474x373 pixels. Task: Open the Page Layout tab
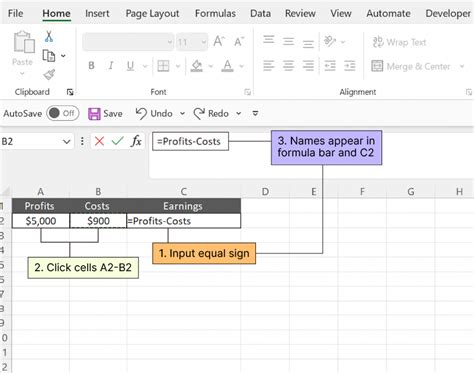(152, 14)
